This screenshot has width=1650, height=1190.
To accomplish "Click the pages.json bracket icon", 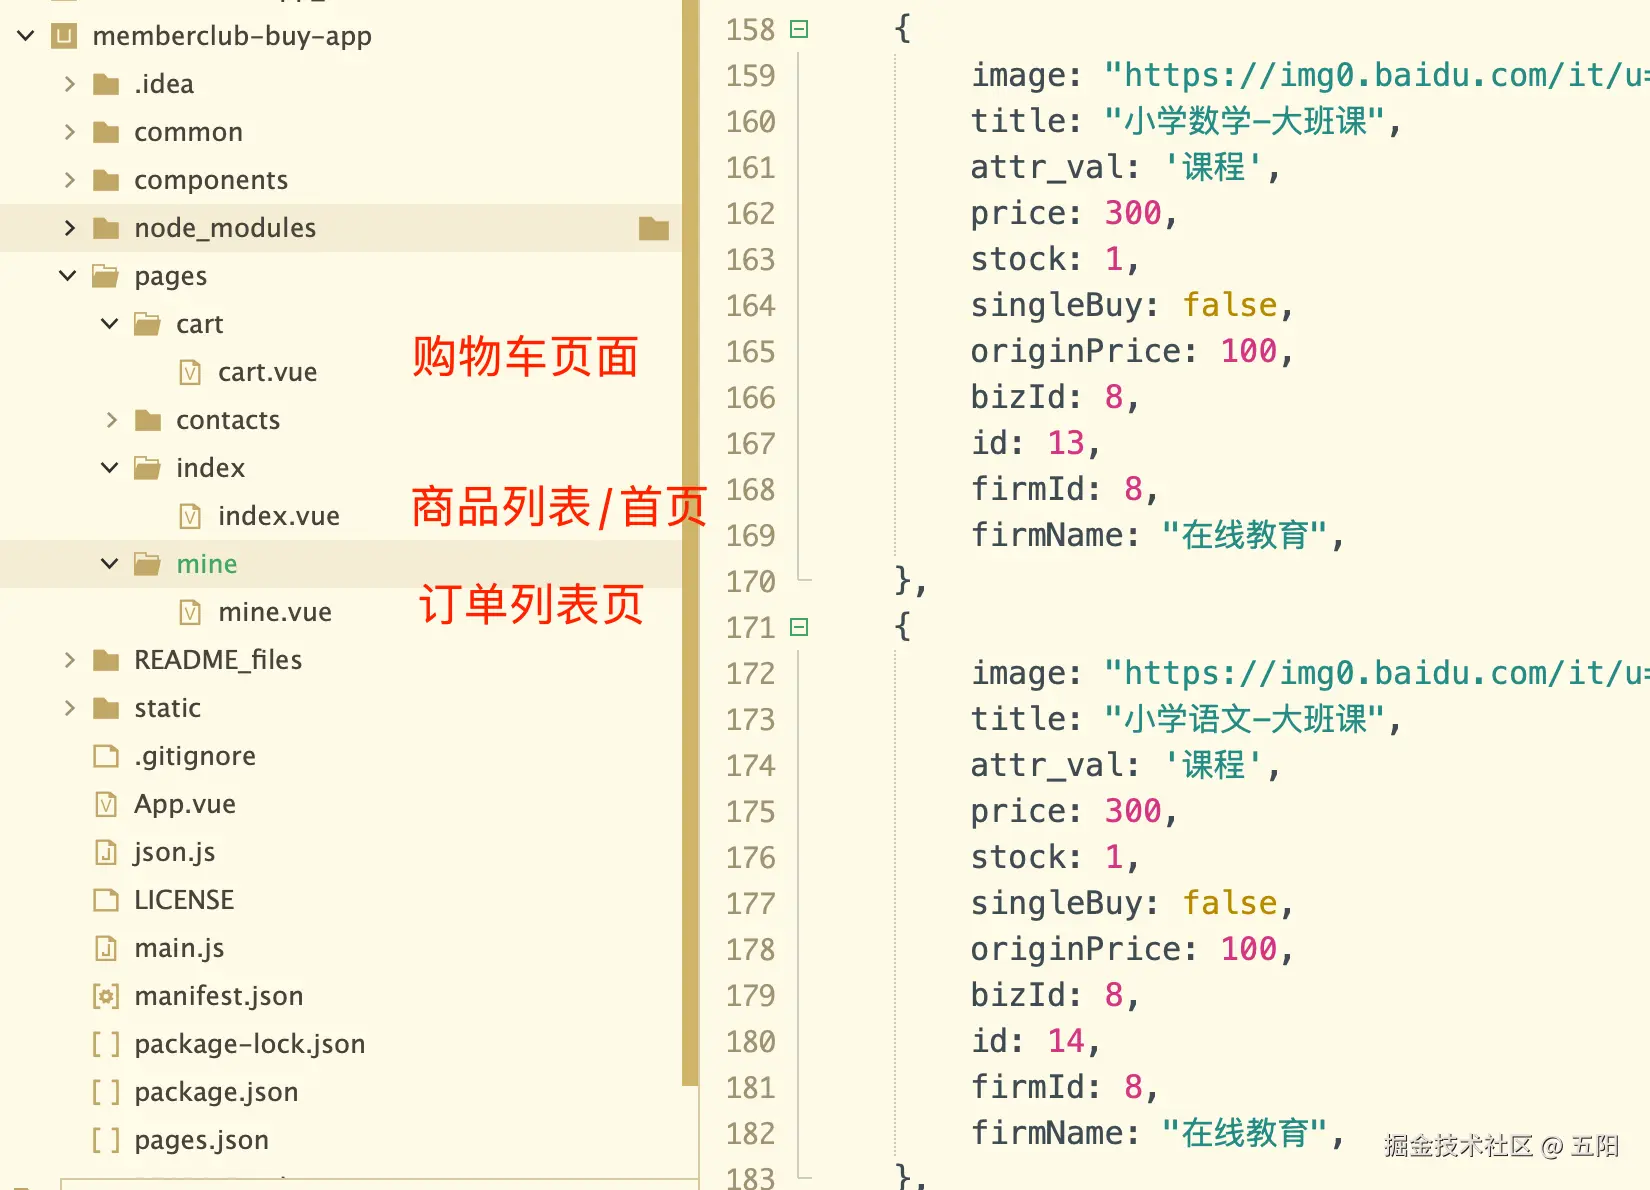I will click(x=106, y=1140).
